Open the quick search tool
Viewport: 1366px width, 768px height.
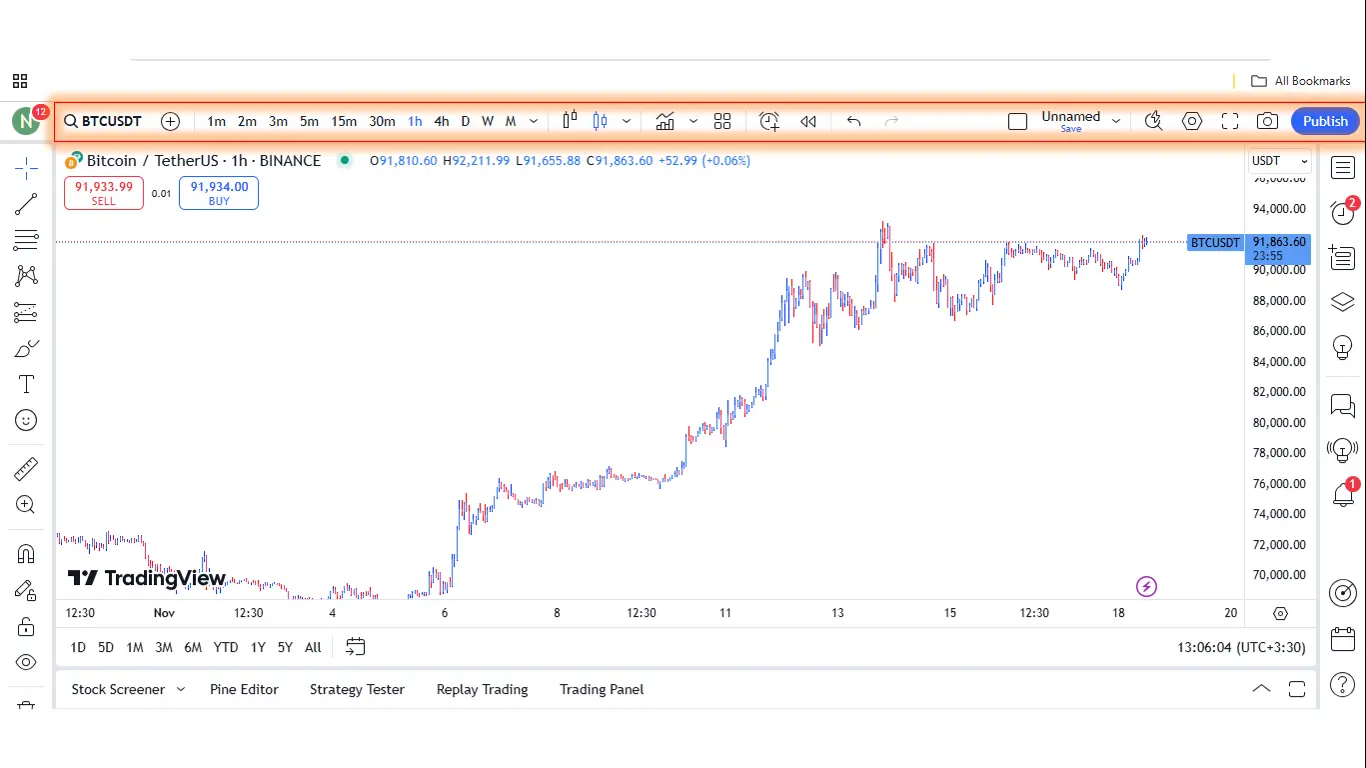1153,121
